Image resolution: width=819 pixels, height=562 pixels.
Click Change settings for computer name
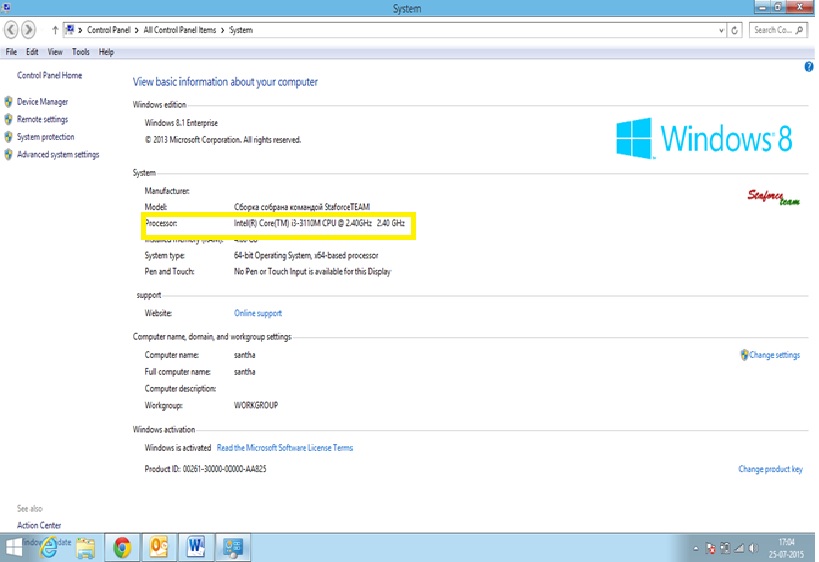point(775,355)
